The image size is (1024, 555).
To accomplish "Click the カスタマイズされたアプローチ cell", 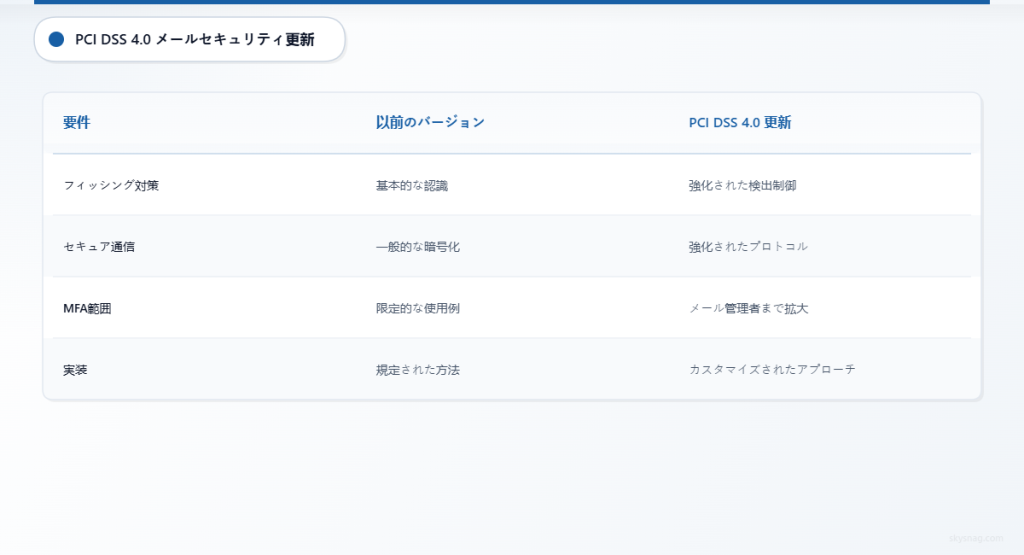I will [772, 370].
